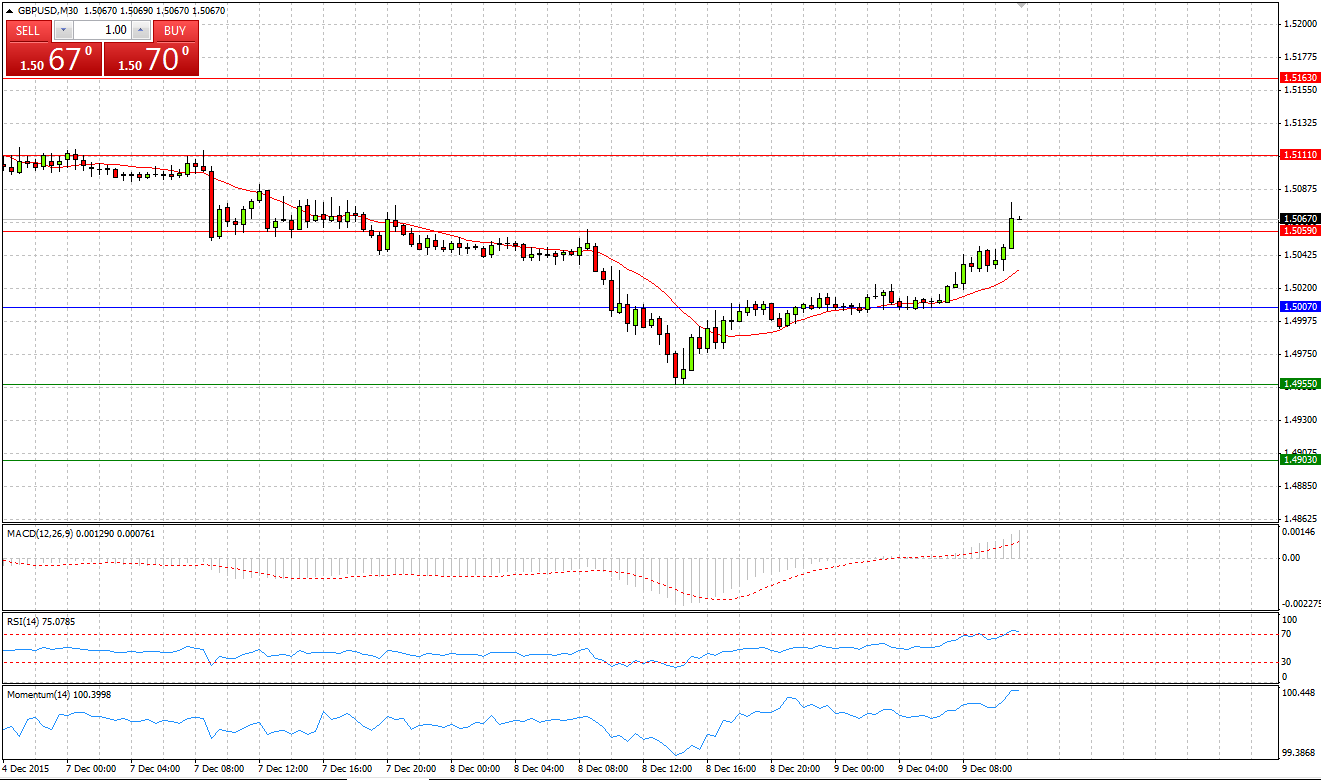Select the GBPUSD,M30 chart title text
Image resolution: width=1321 pixels, height=780 pixels.
(x=48, y=10)
